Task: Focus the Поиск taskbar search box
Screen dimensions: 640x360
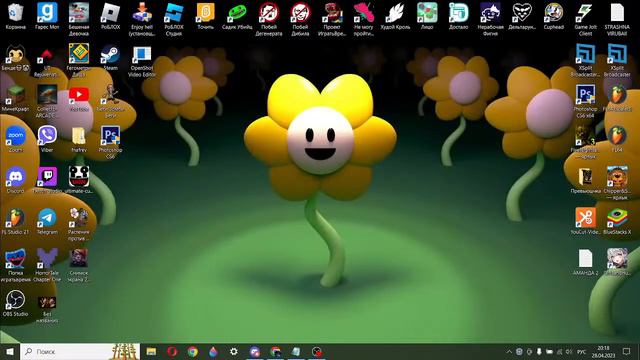Action: pyautogui.click(x=80, y=351)
